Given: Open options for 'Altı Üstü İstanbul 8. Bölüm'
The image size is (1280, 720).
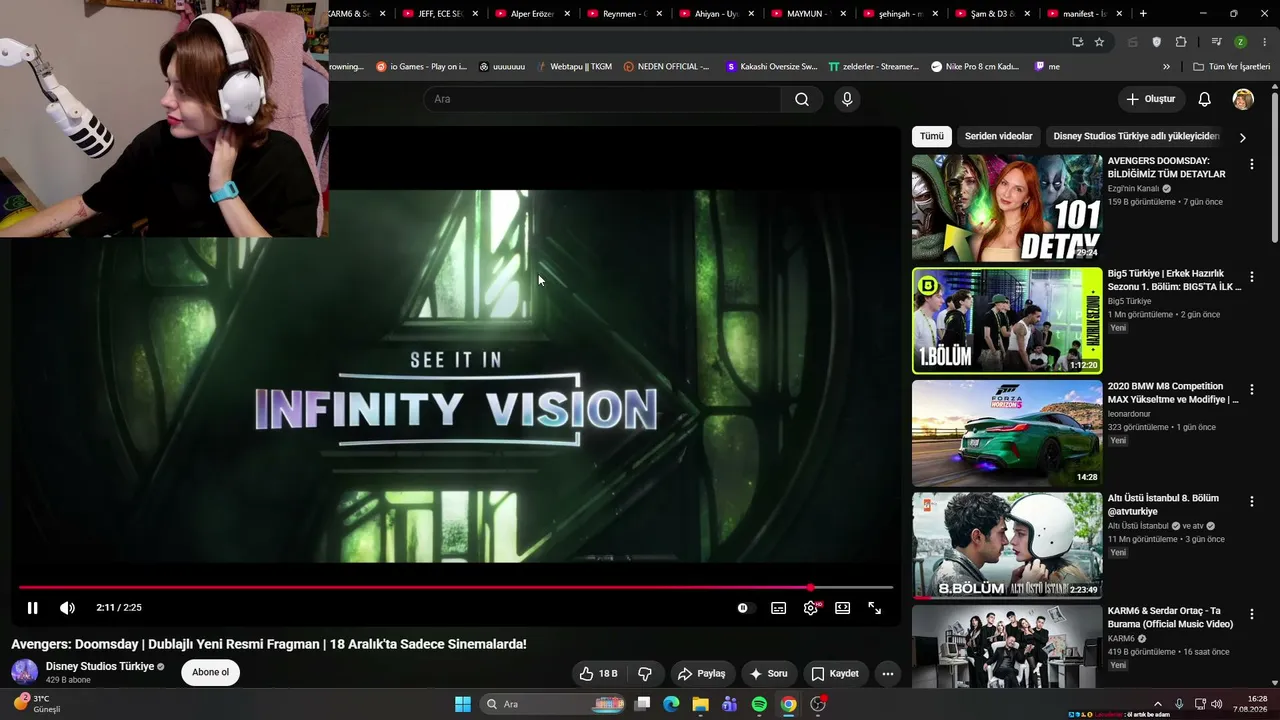Looking at the screenshot, I should pos(1251,502).
